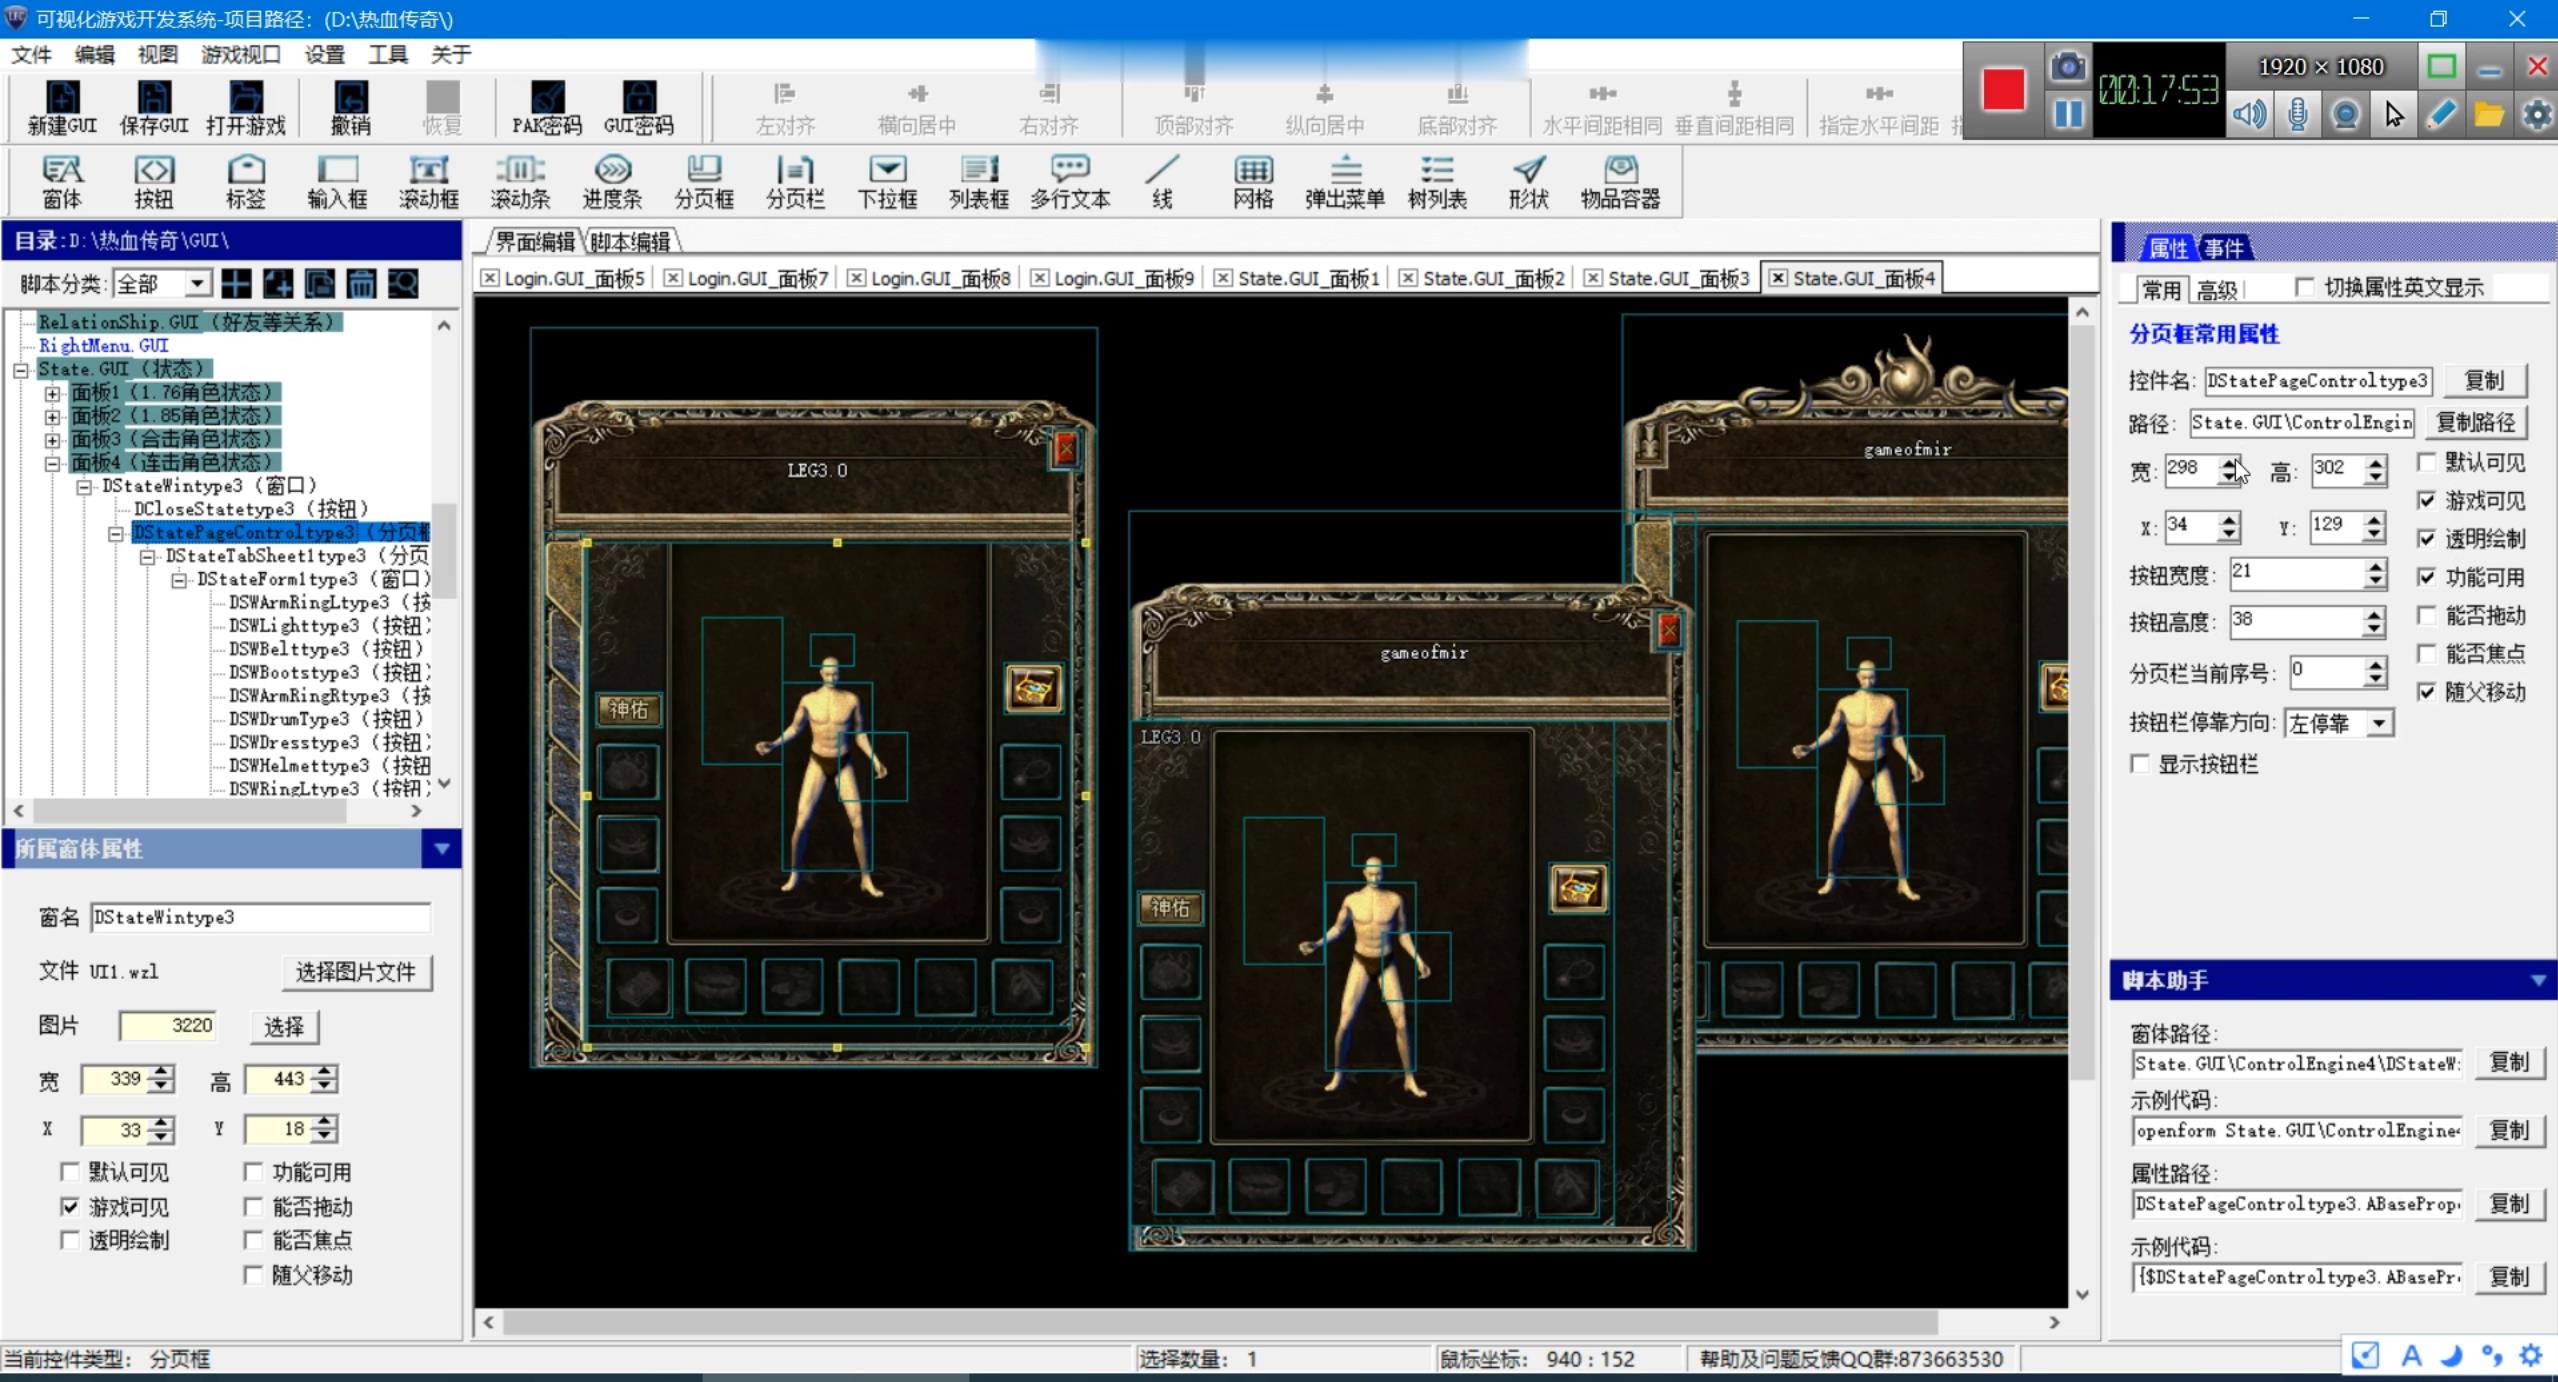Click 复制 button beside 控件名
Screen dimensions: 2558x1382
pyautogui.click(x=2484, y=380)
